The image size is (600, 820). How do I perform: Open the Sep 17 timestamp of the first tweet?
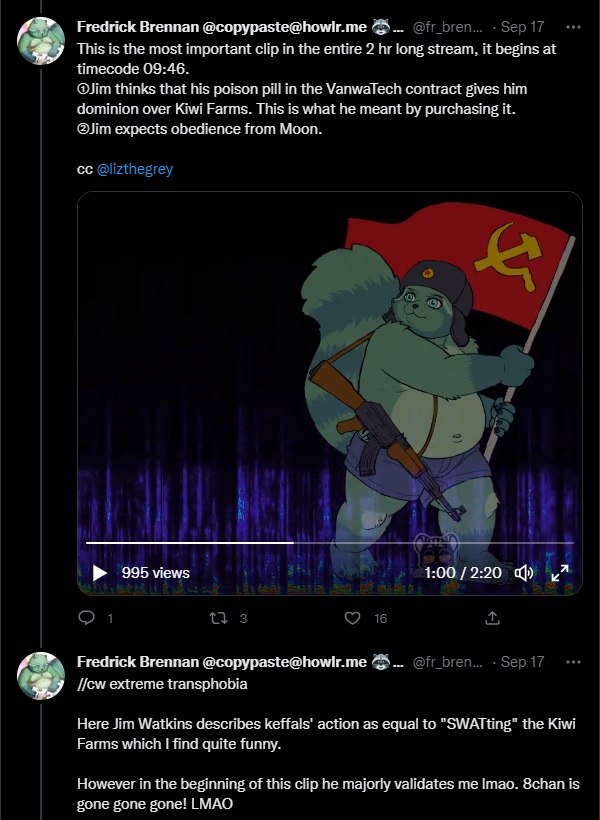pyautogui.click(x=522, y=27)
